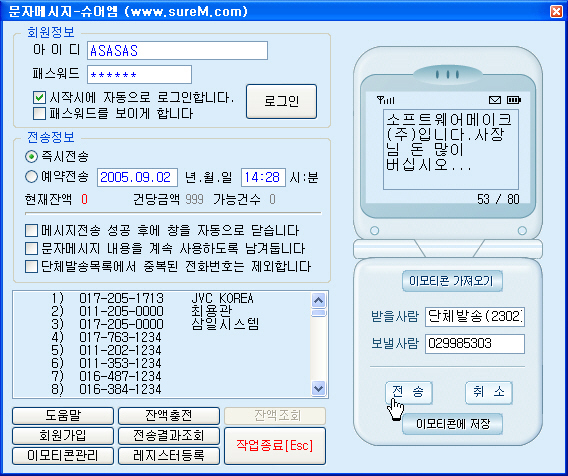Click the signal strength antenna icon
Viewport: 568px width, 476px height.
pyautogui.click(x=386, y=100)
